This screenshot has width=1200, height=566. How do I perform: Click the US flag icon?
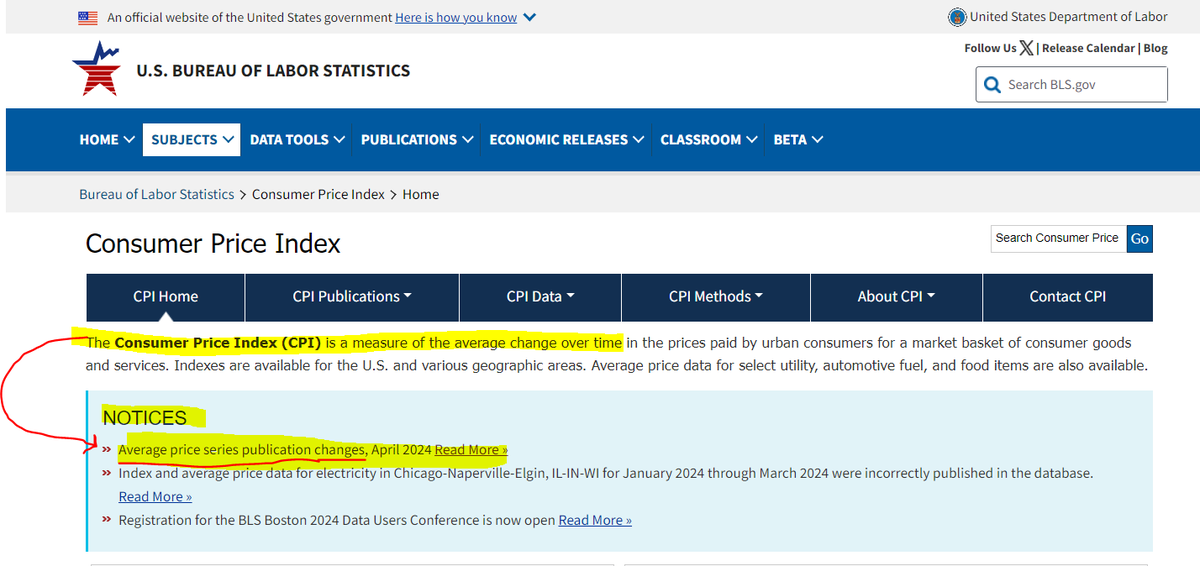[x=88, y=17]
